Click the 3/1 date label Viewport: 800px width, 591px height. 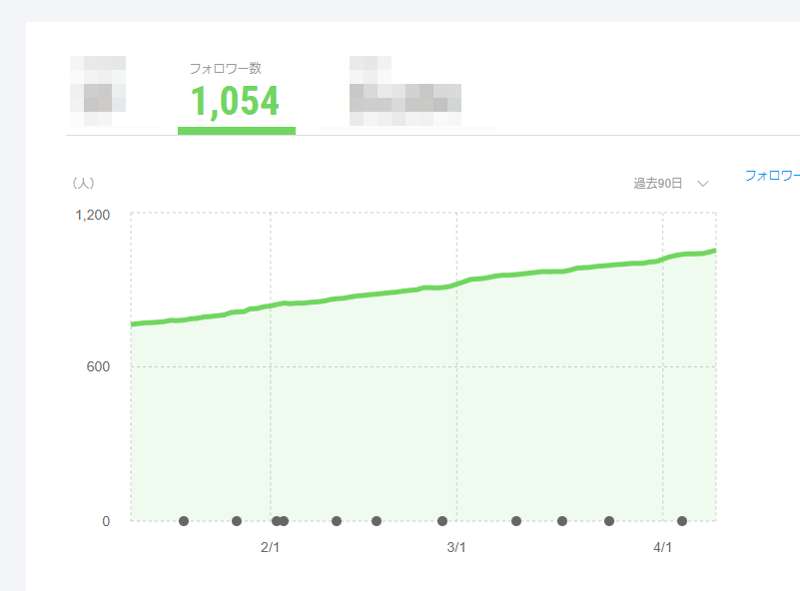coord(457,547)
